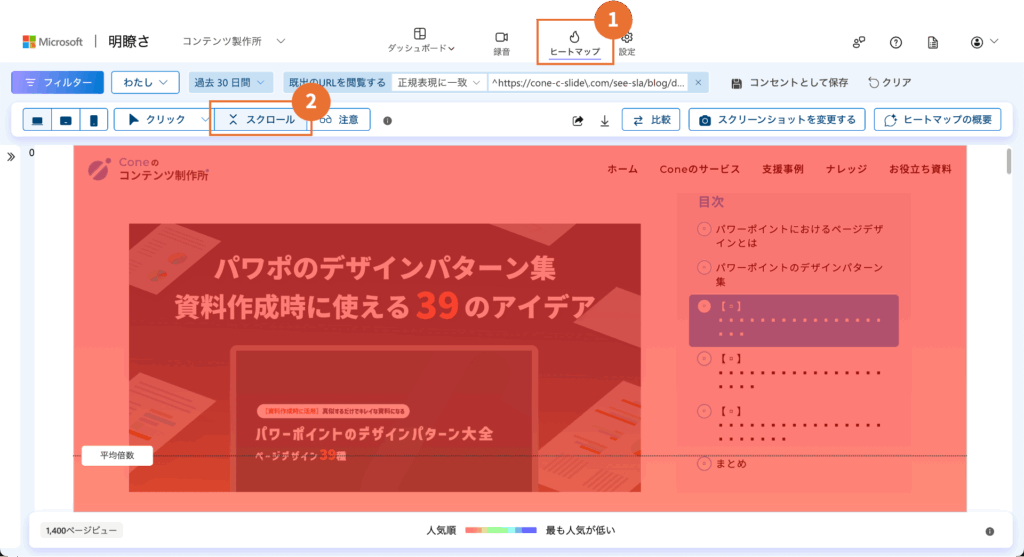Viewport: 1024px width, 557px height.
Task: Select the desktop device view icon
Action: click(x=37, y=120)
